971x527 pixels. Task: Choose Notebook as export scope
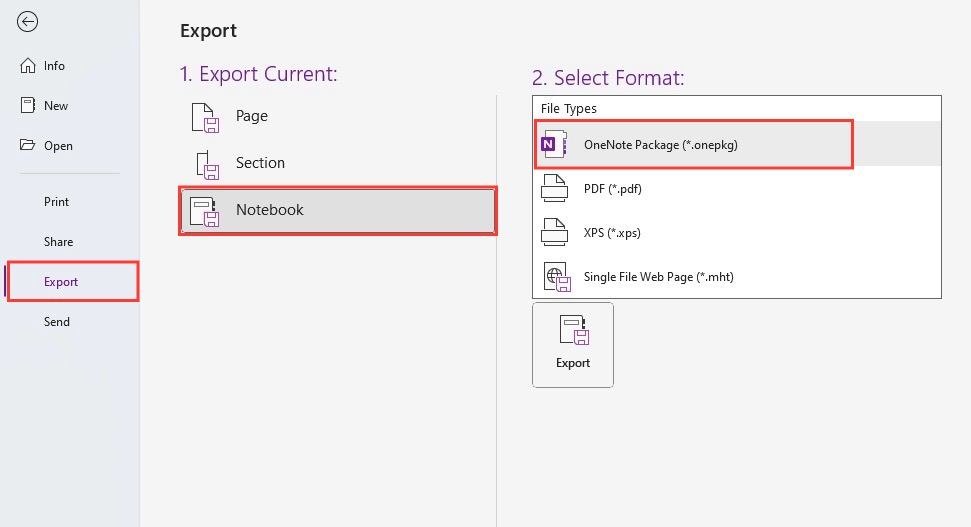coord(338,211)
